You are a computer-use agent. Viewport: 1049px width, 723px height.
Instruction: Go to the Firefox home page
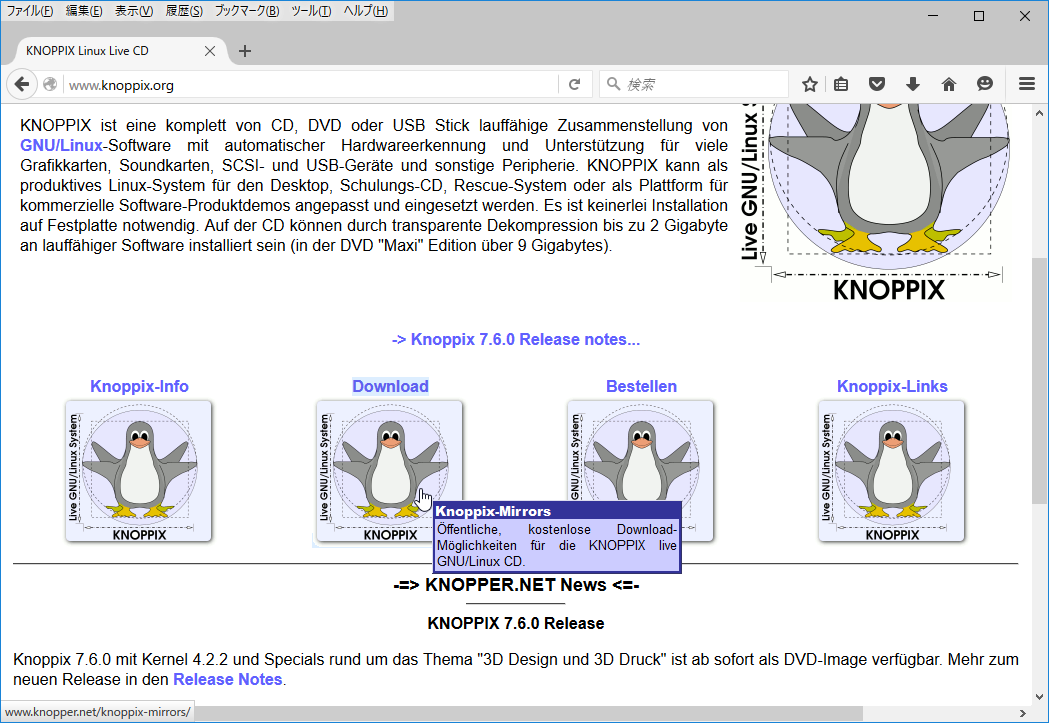tap(949, 84)
